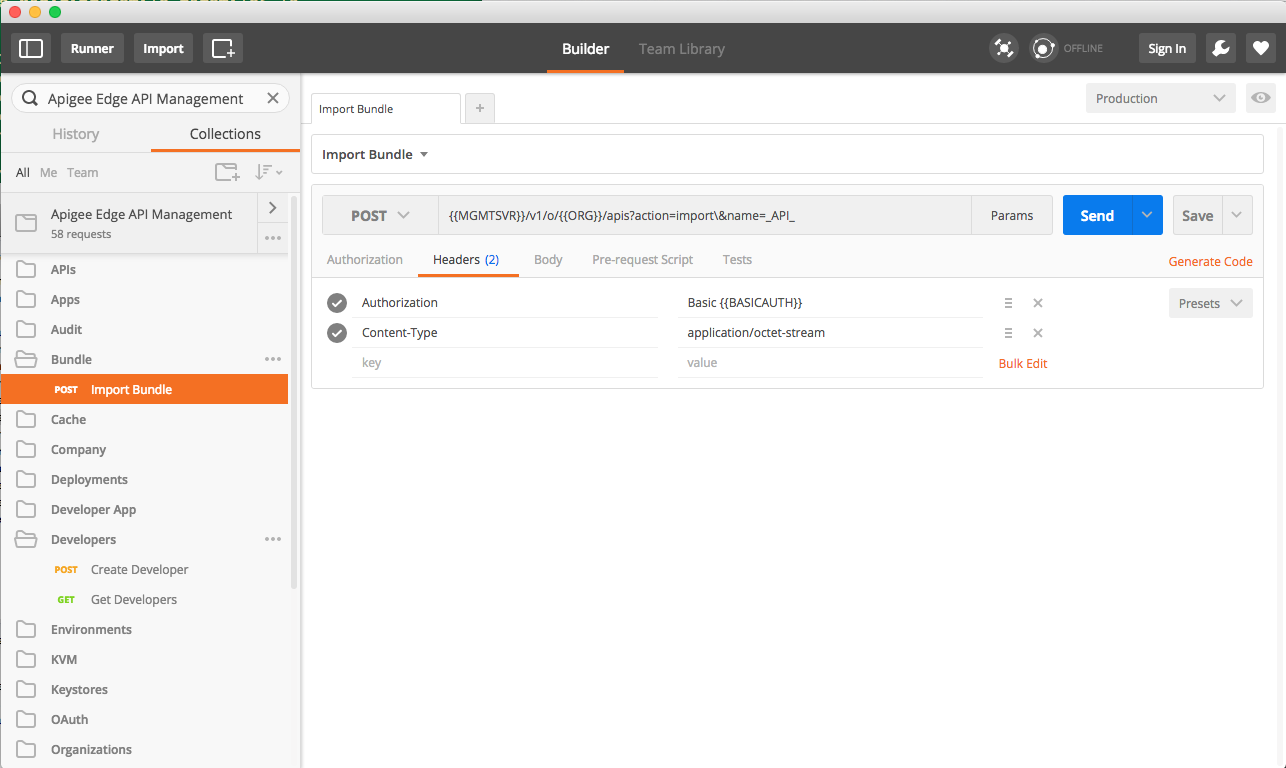Open a new window icon
1286x768 pixels.
[223, 48]
